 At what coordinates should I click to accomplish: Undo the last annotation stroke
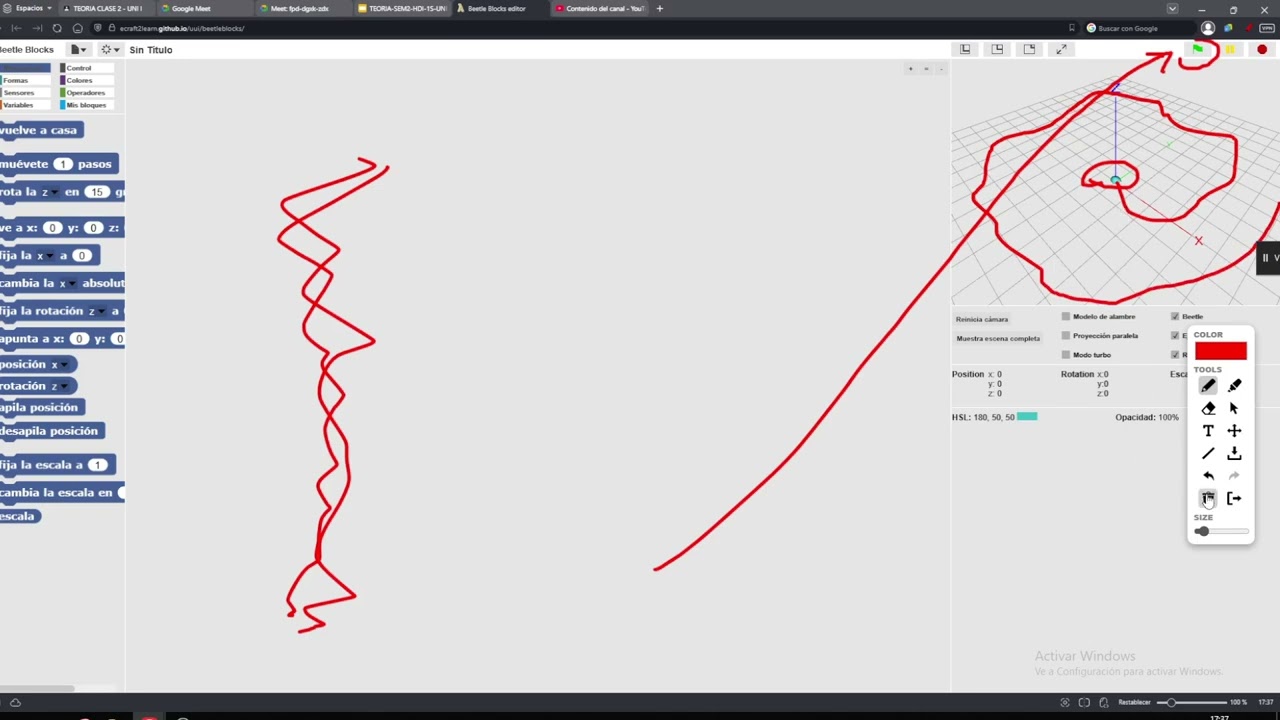[x=1208, y=476]
